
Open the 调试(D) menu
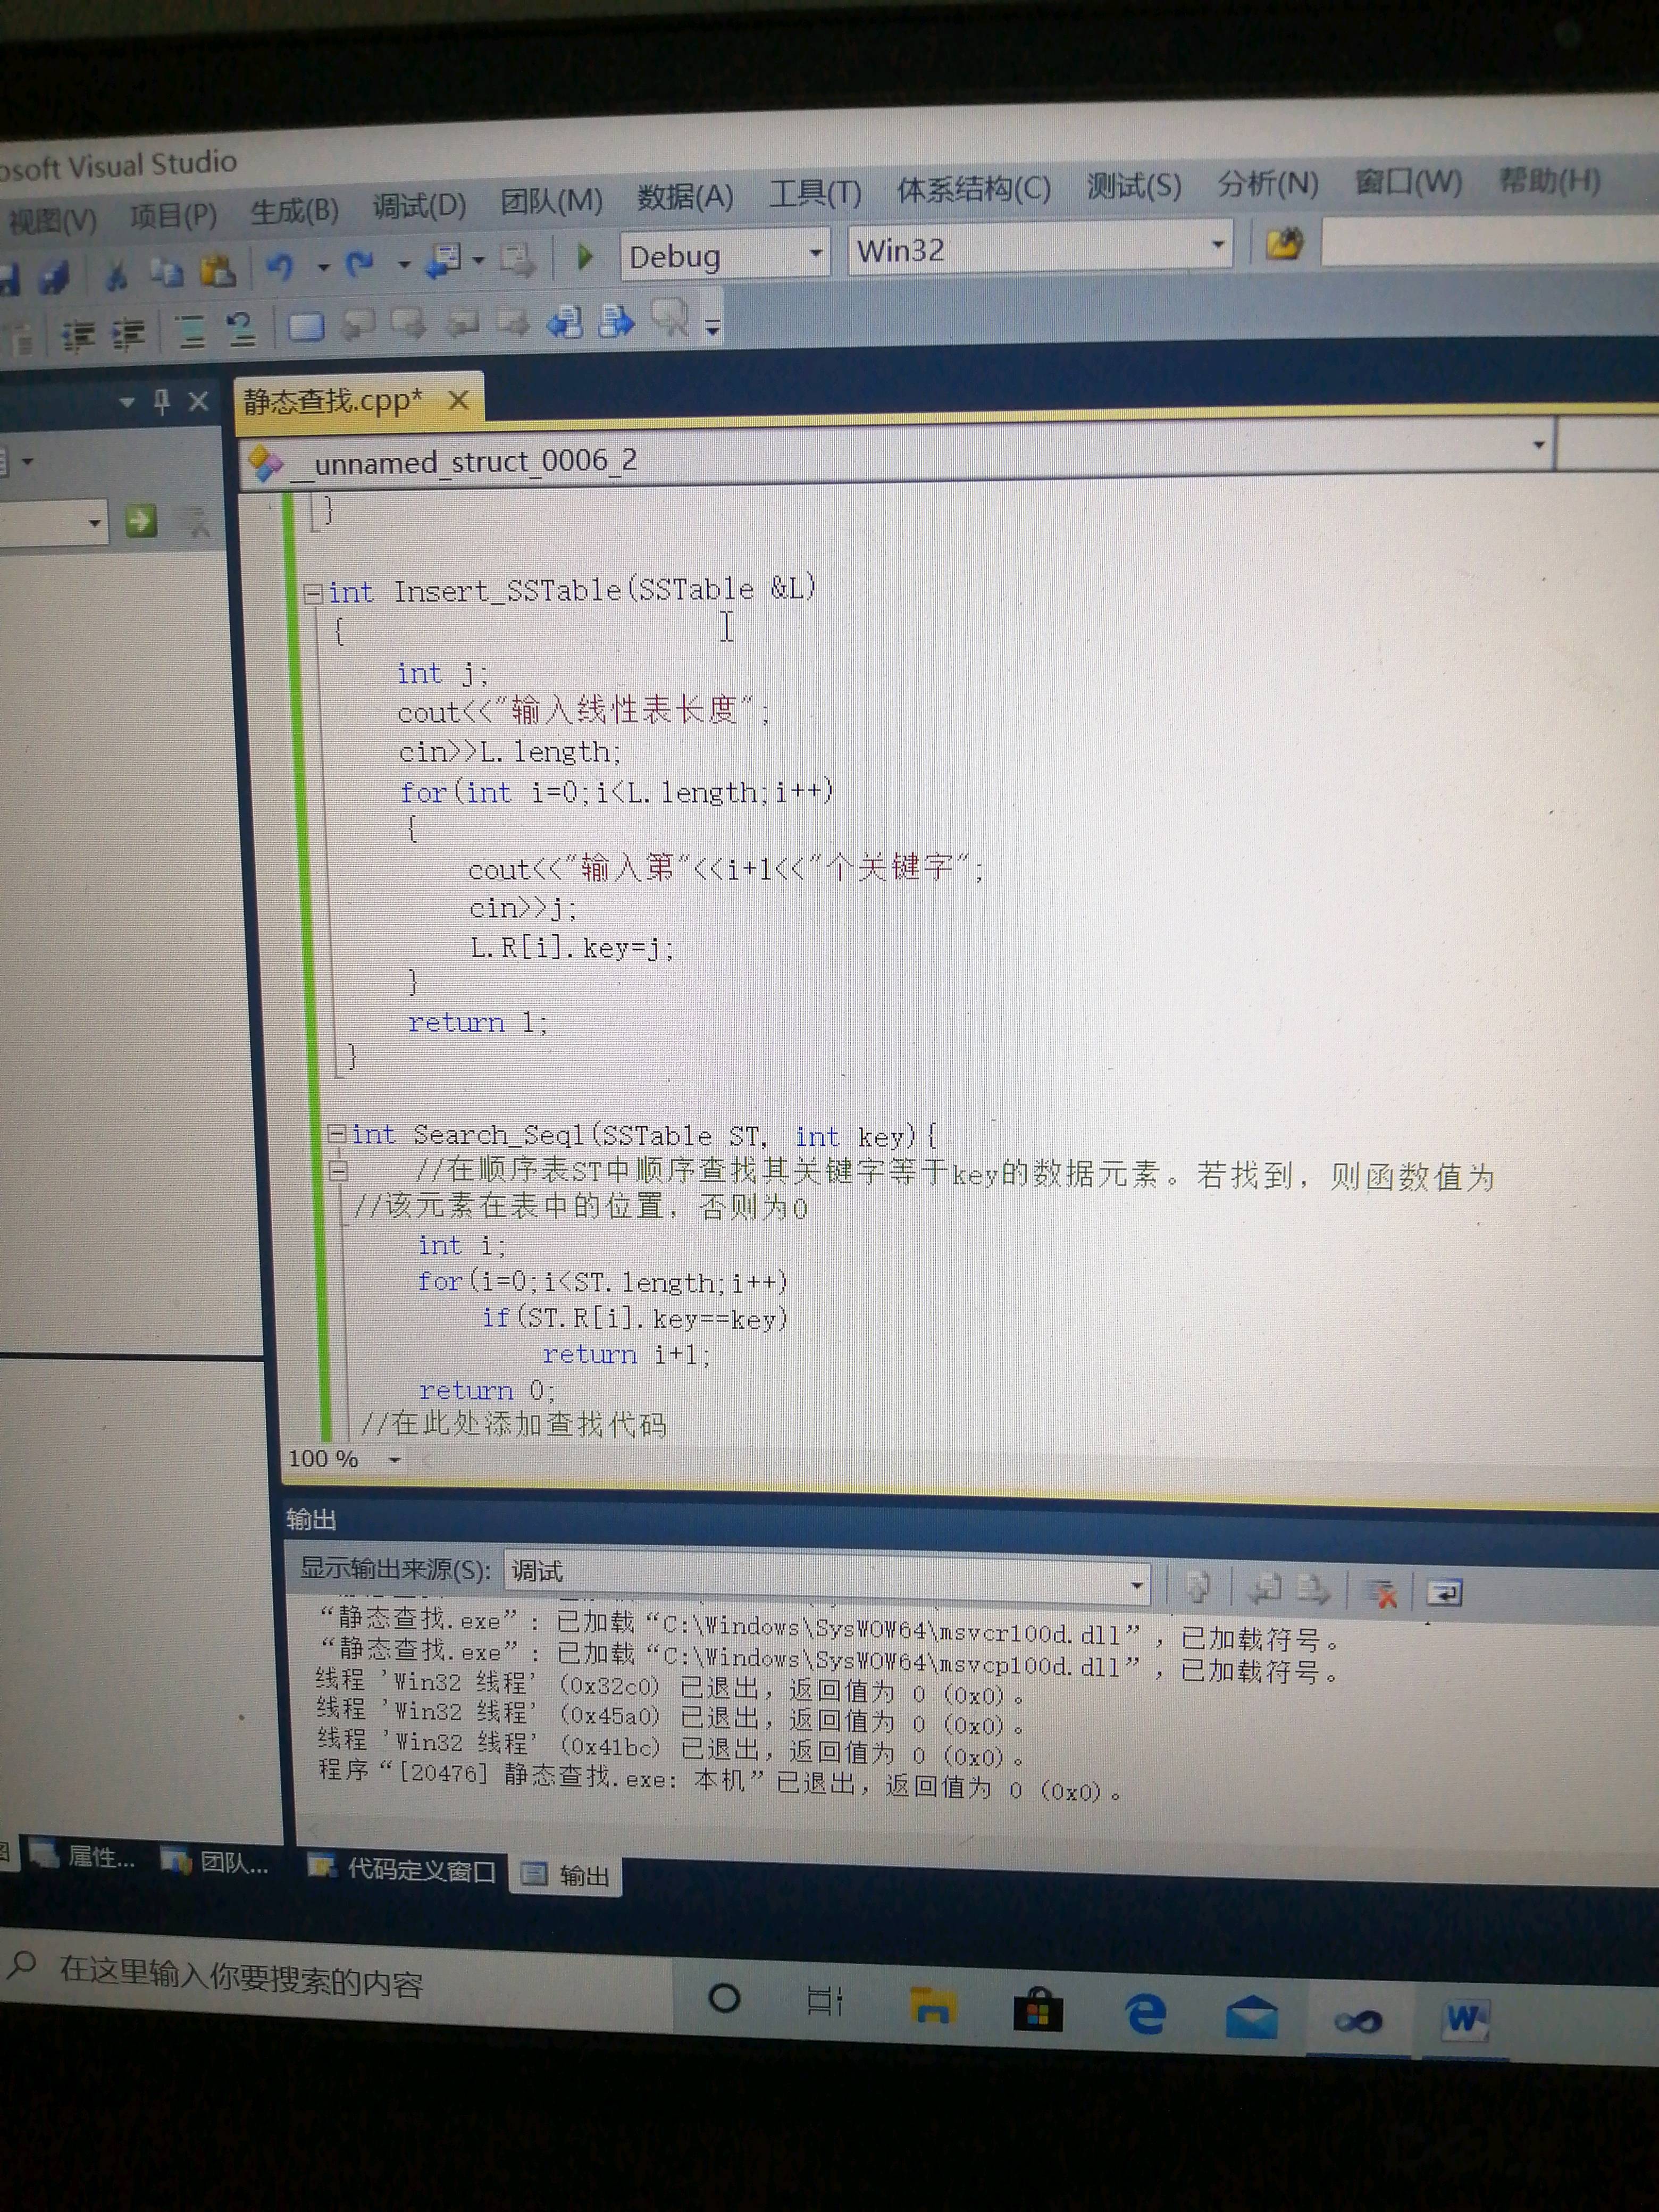coord(419,207)
